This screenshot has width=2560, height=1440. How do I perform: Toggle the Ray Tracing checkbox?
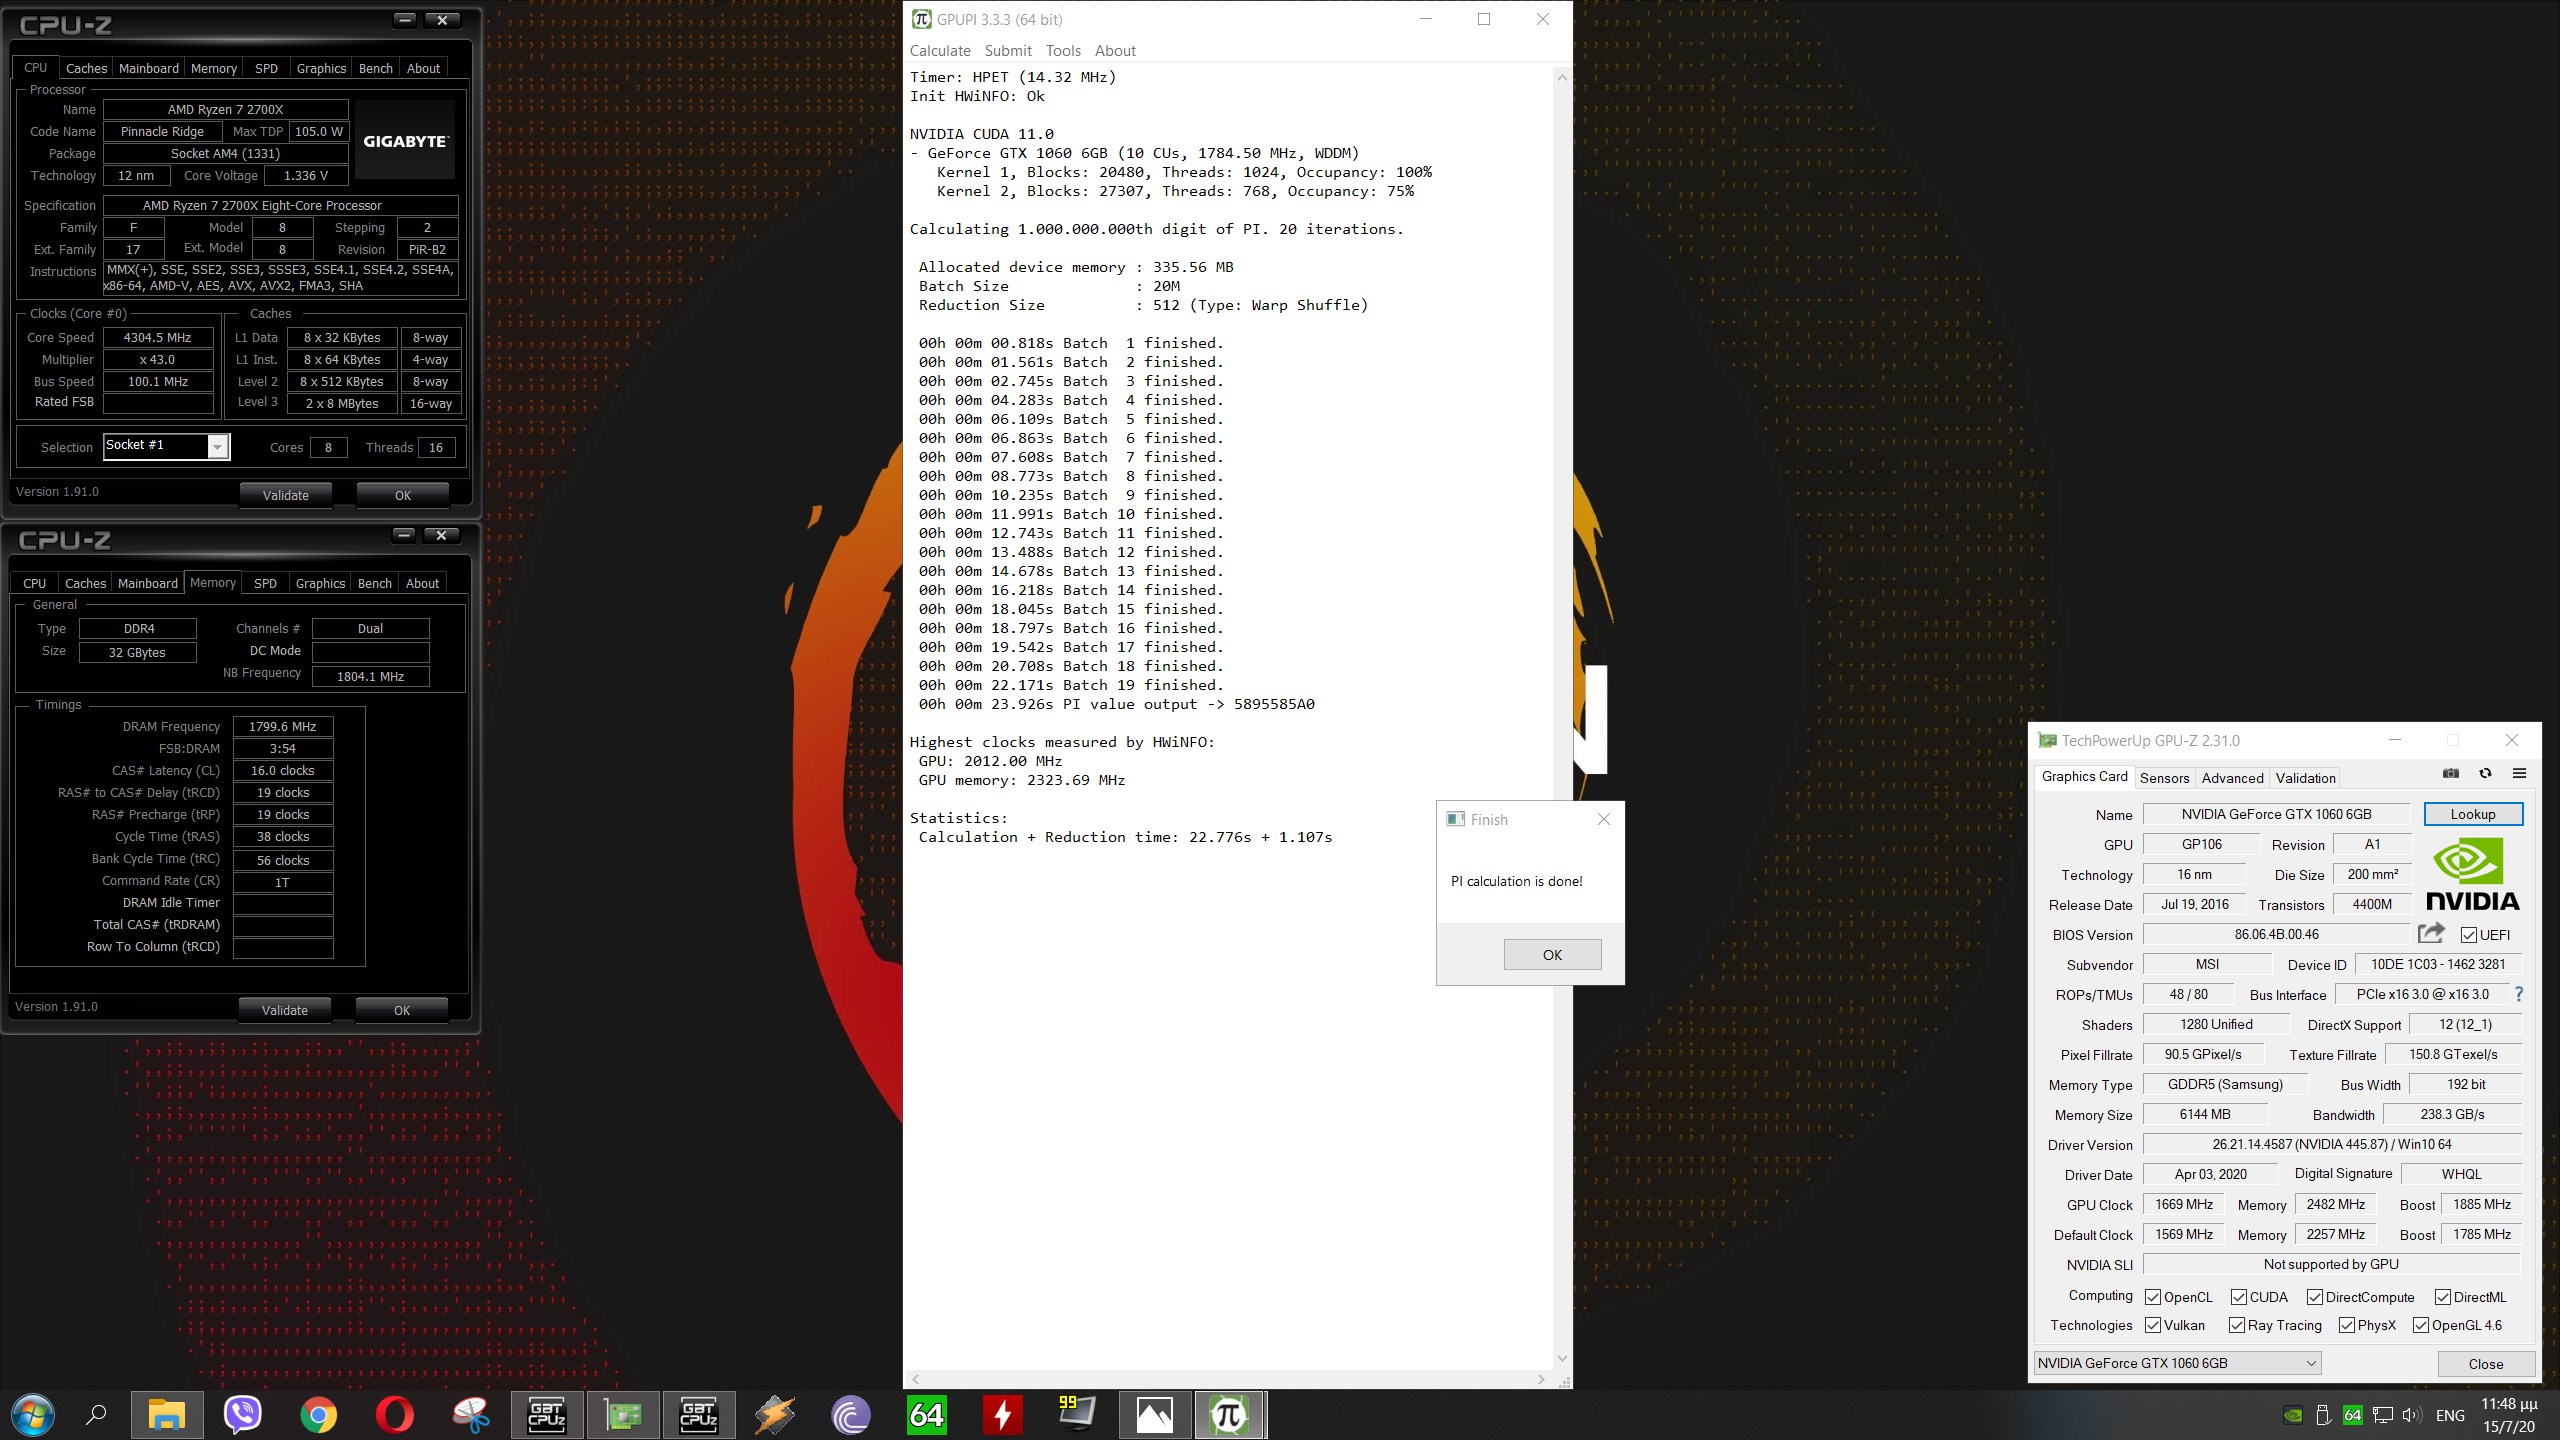2237,1325
